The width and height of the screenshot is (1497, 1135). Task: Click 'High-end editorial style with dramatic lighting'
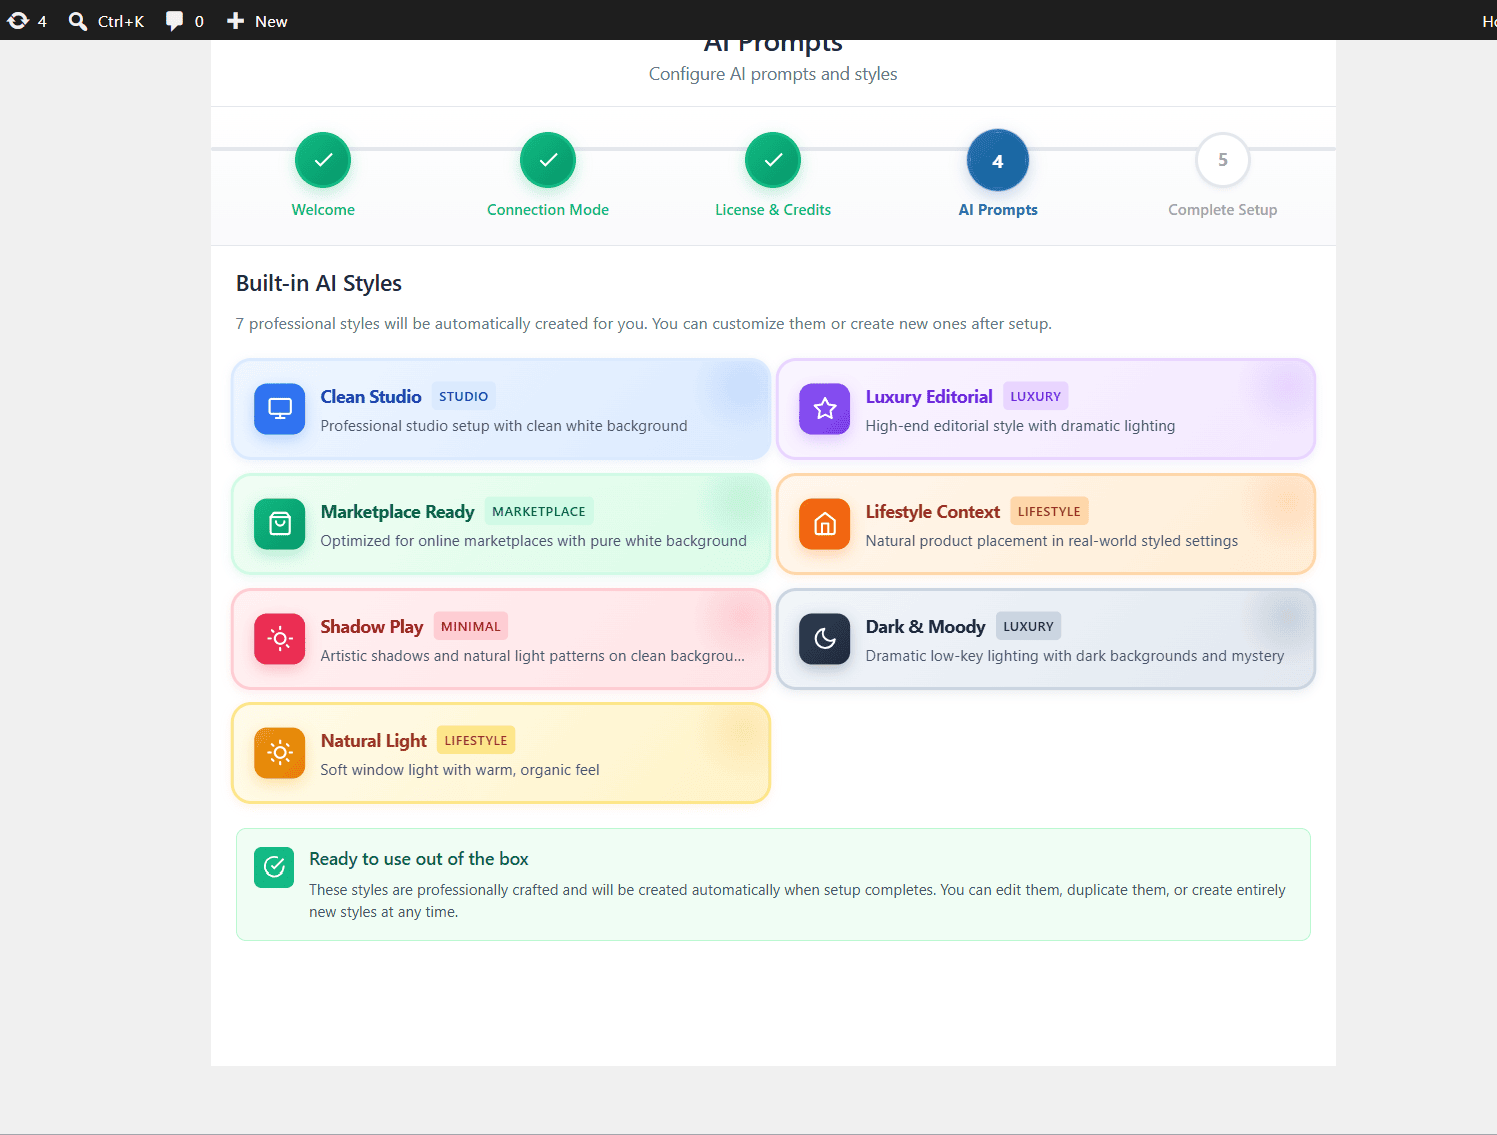coord(1020,426)
